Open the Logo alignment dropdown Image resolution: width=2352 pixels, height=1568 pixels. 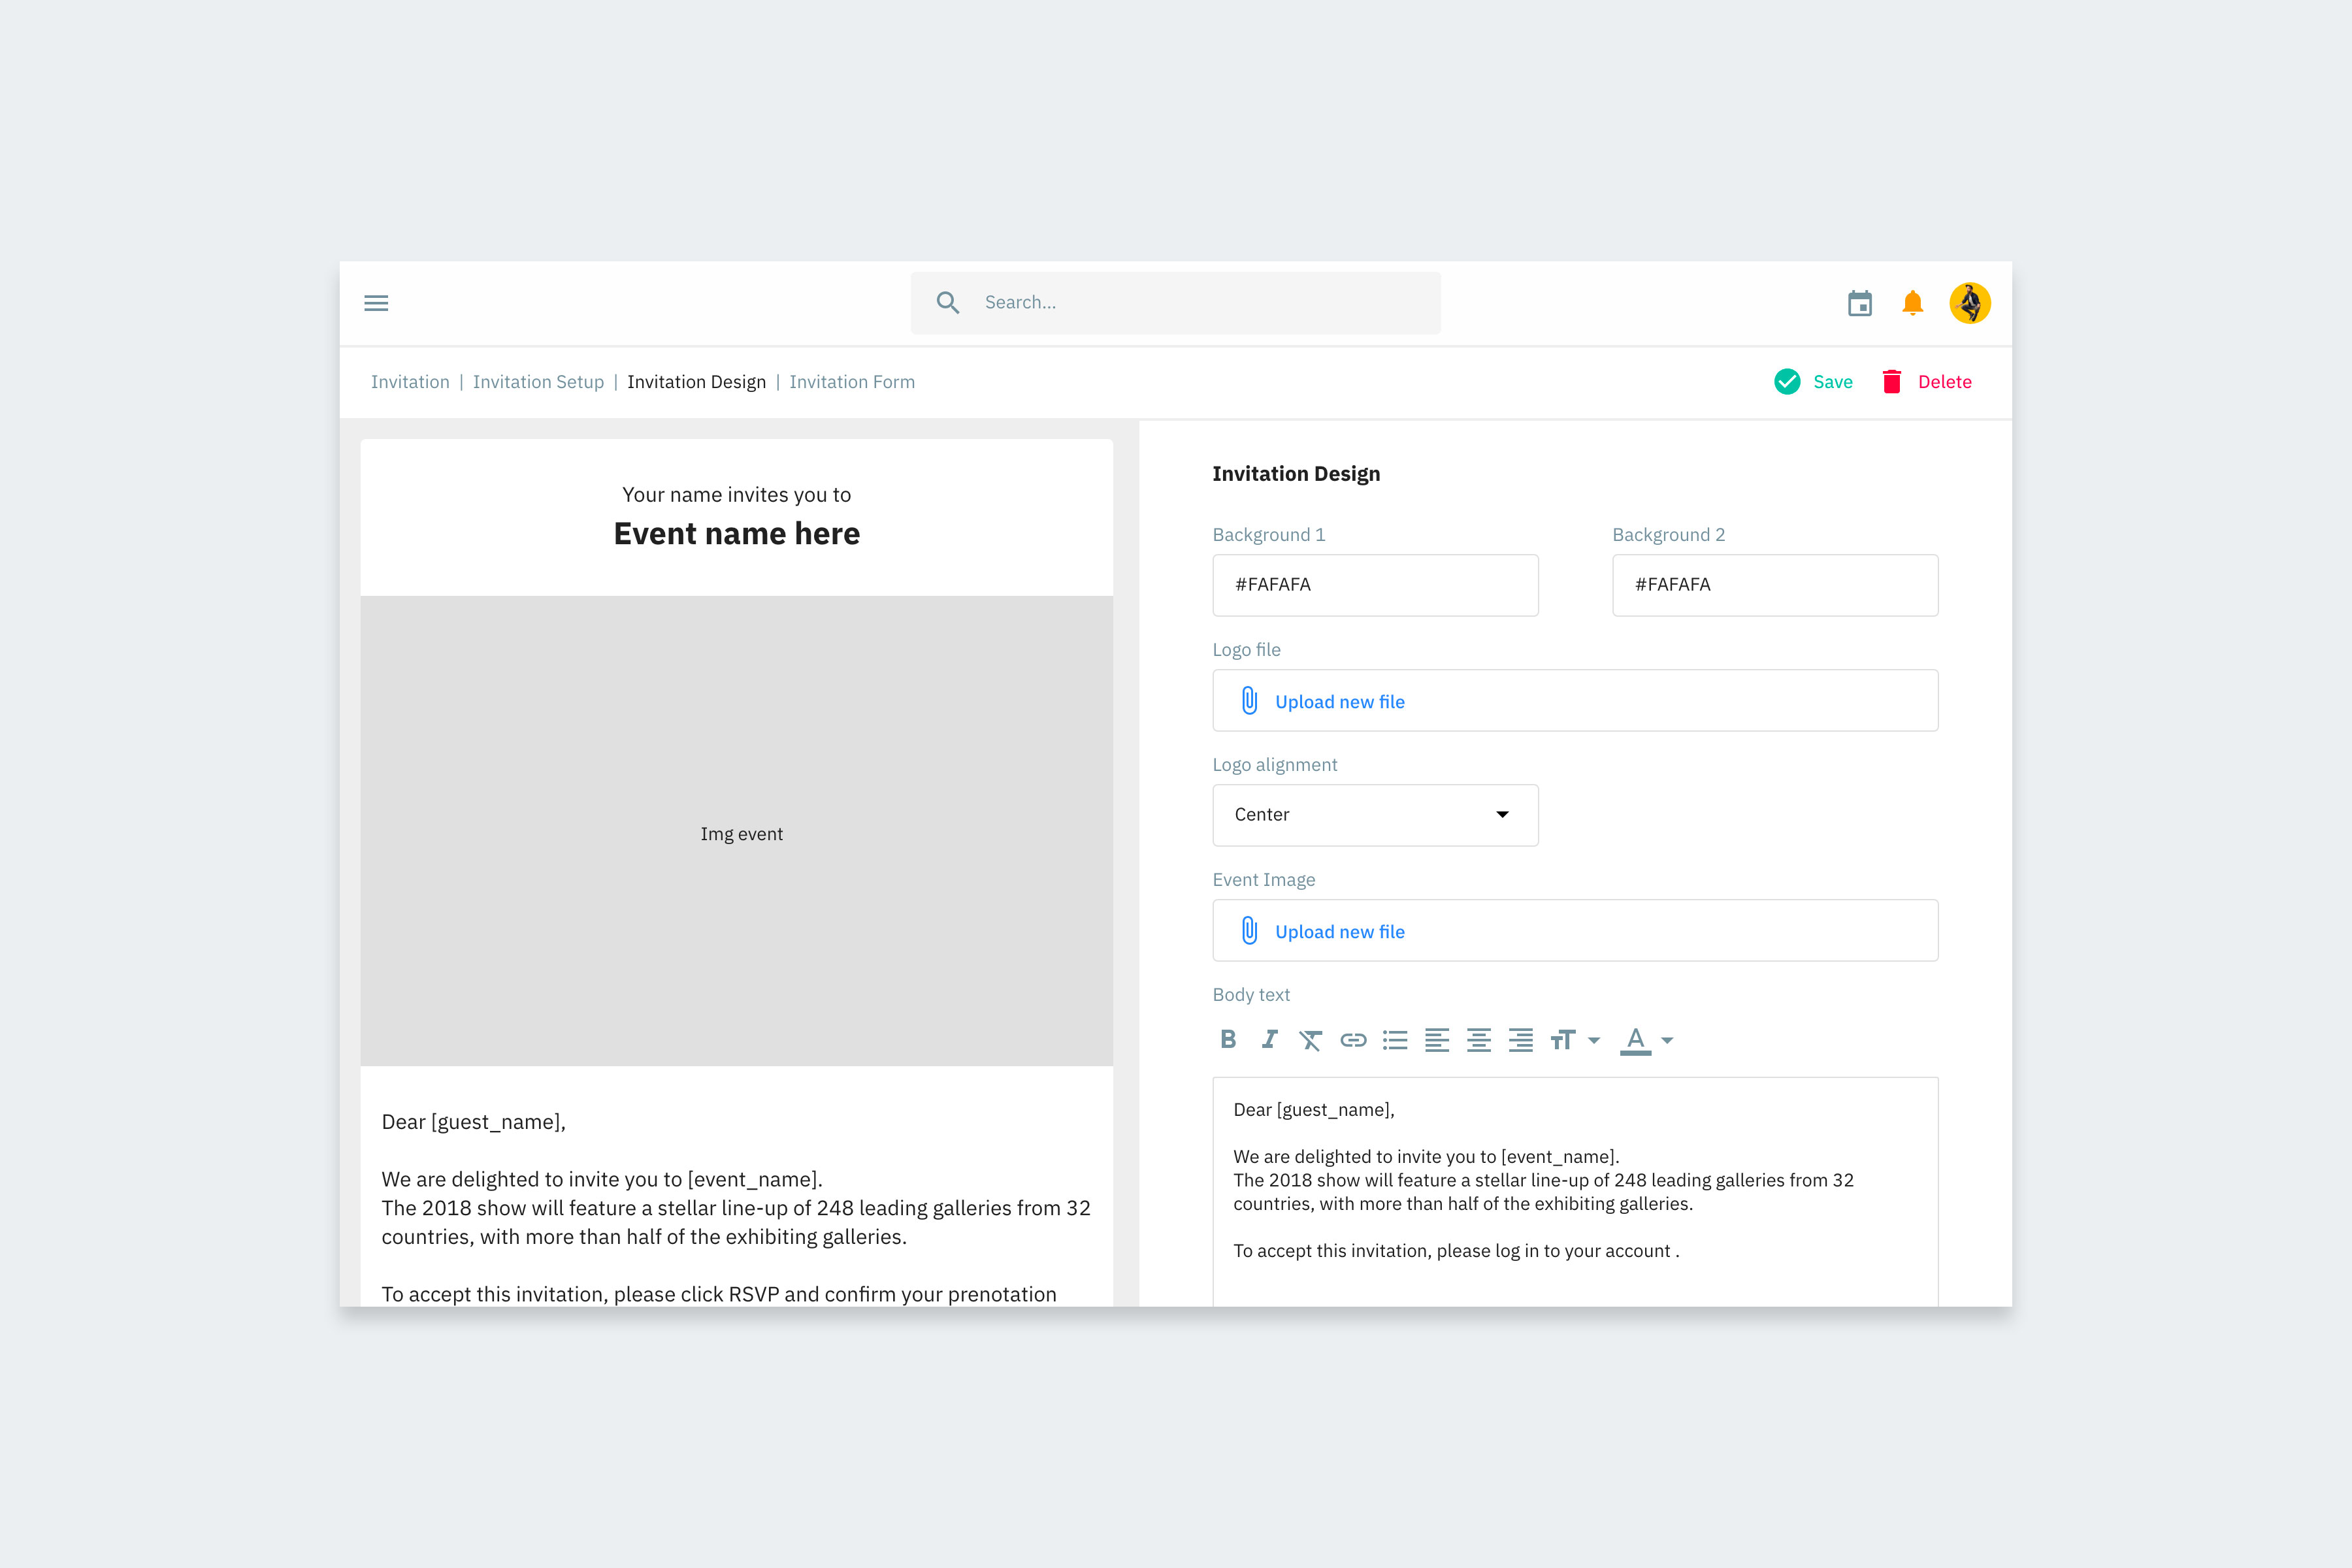click(1375, 815)
